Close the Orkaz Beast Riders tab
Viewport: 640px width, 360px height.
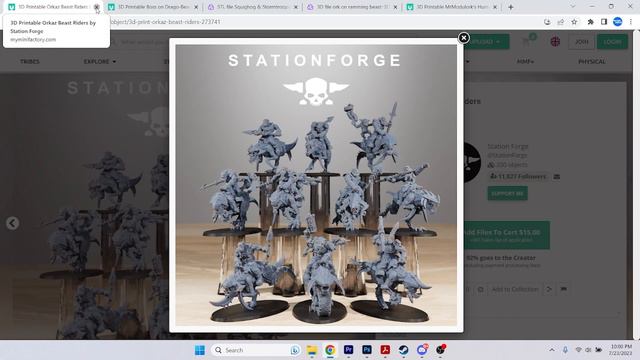coord(96,7)
